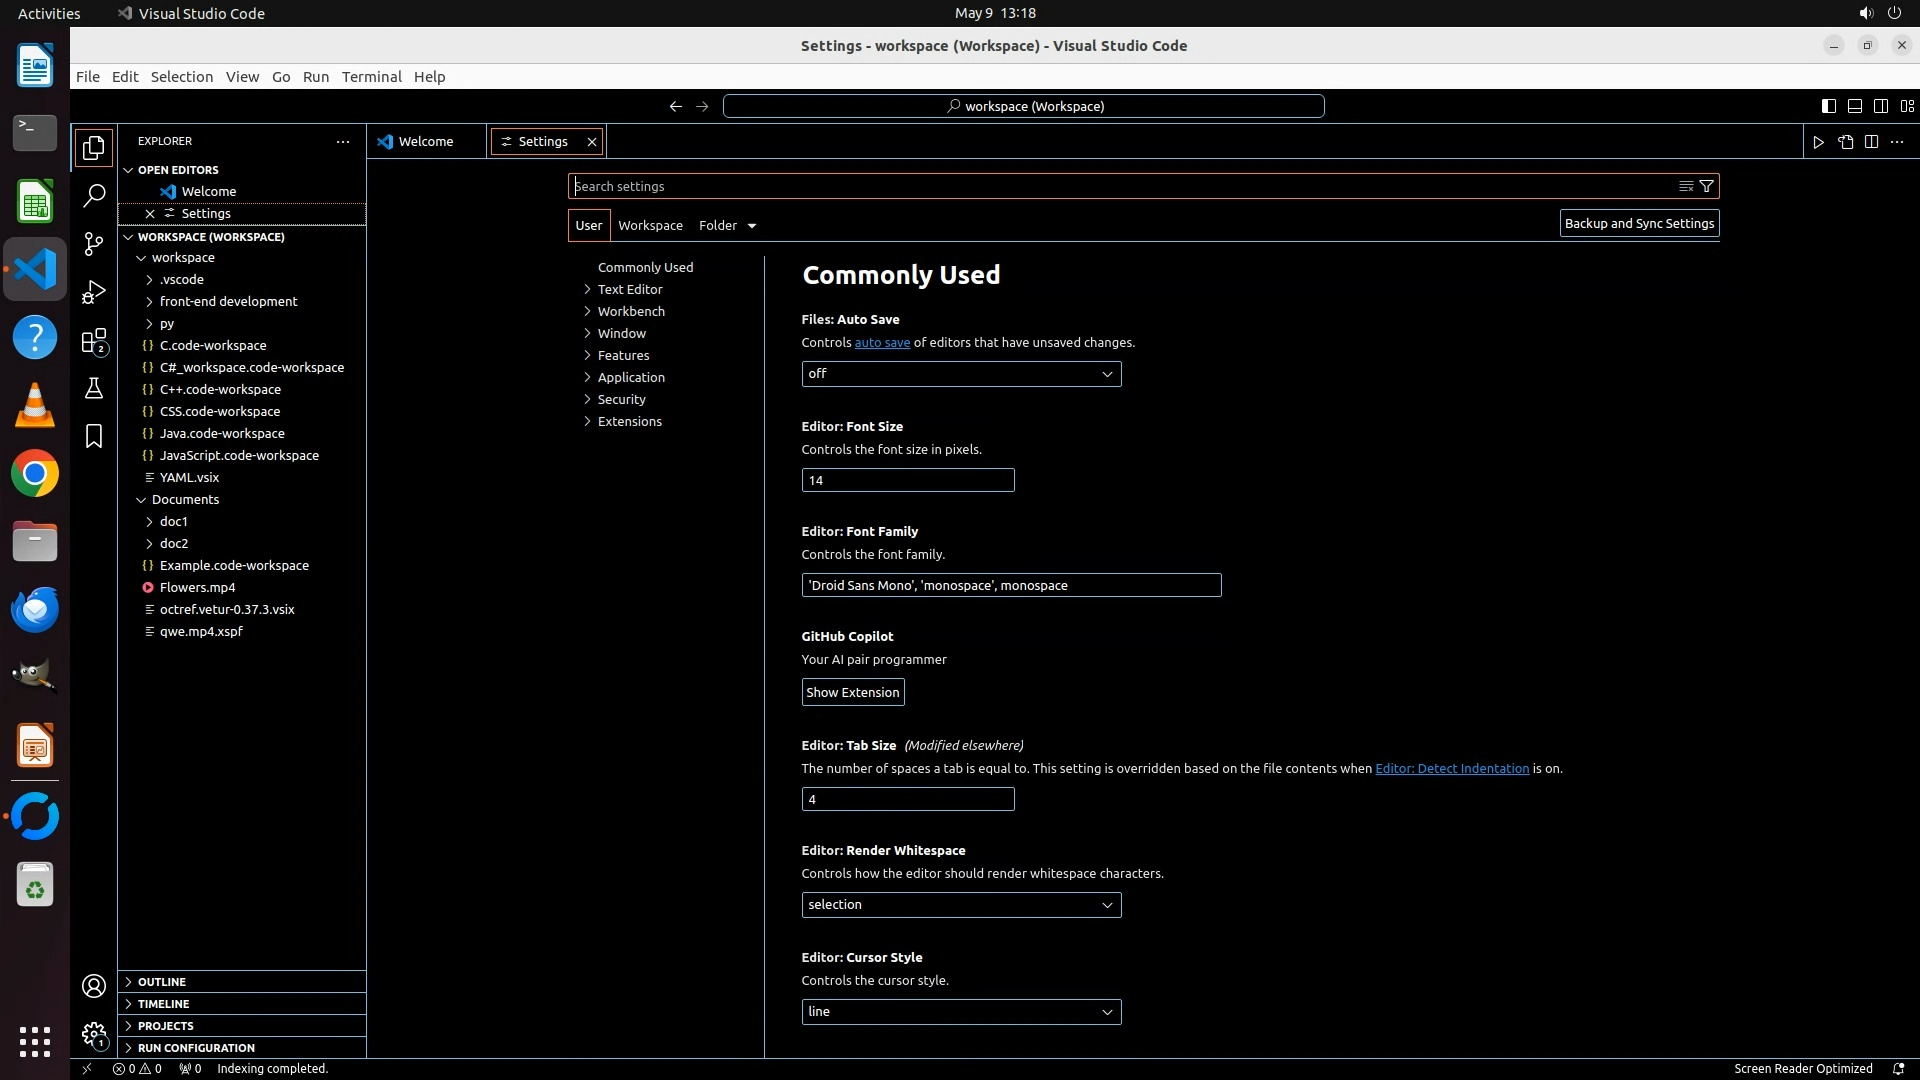Expand the front-end development folder
1920x1080 pixels.
point(228,301)
